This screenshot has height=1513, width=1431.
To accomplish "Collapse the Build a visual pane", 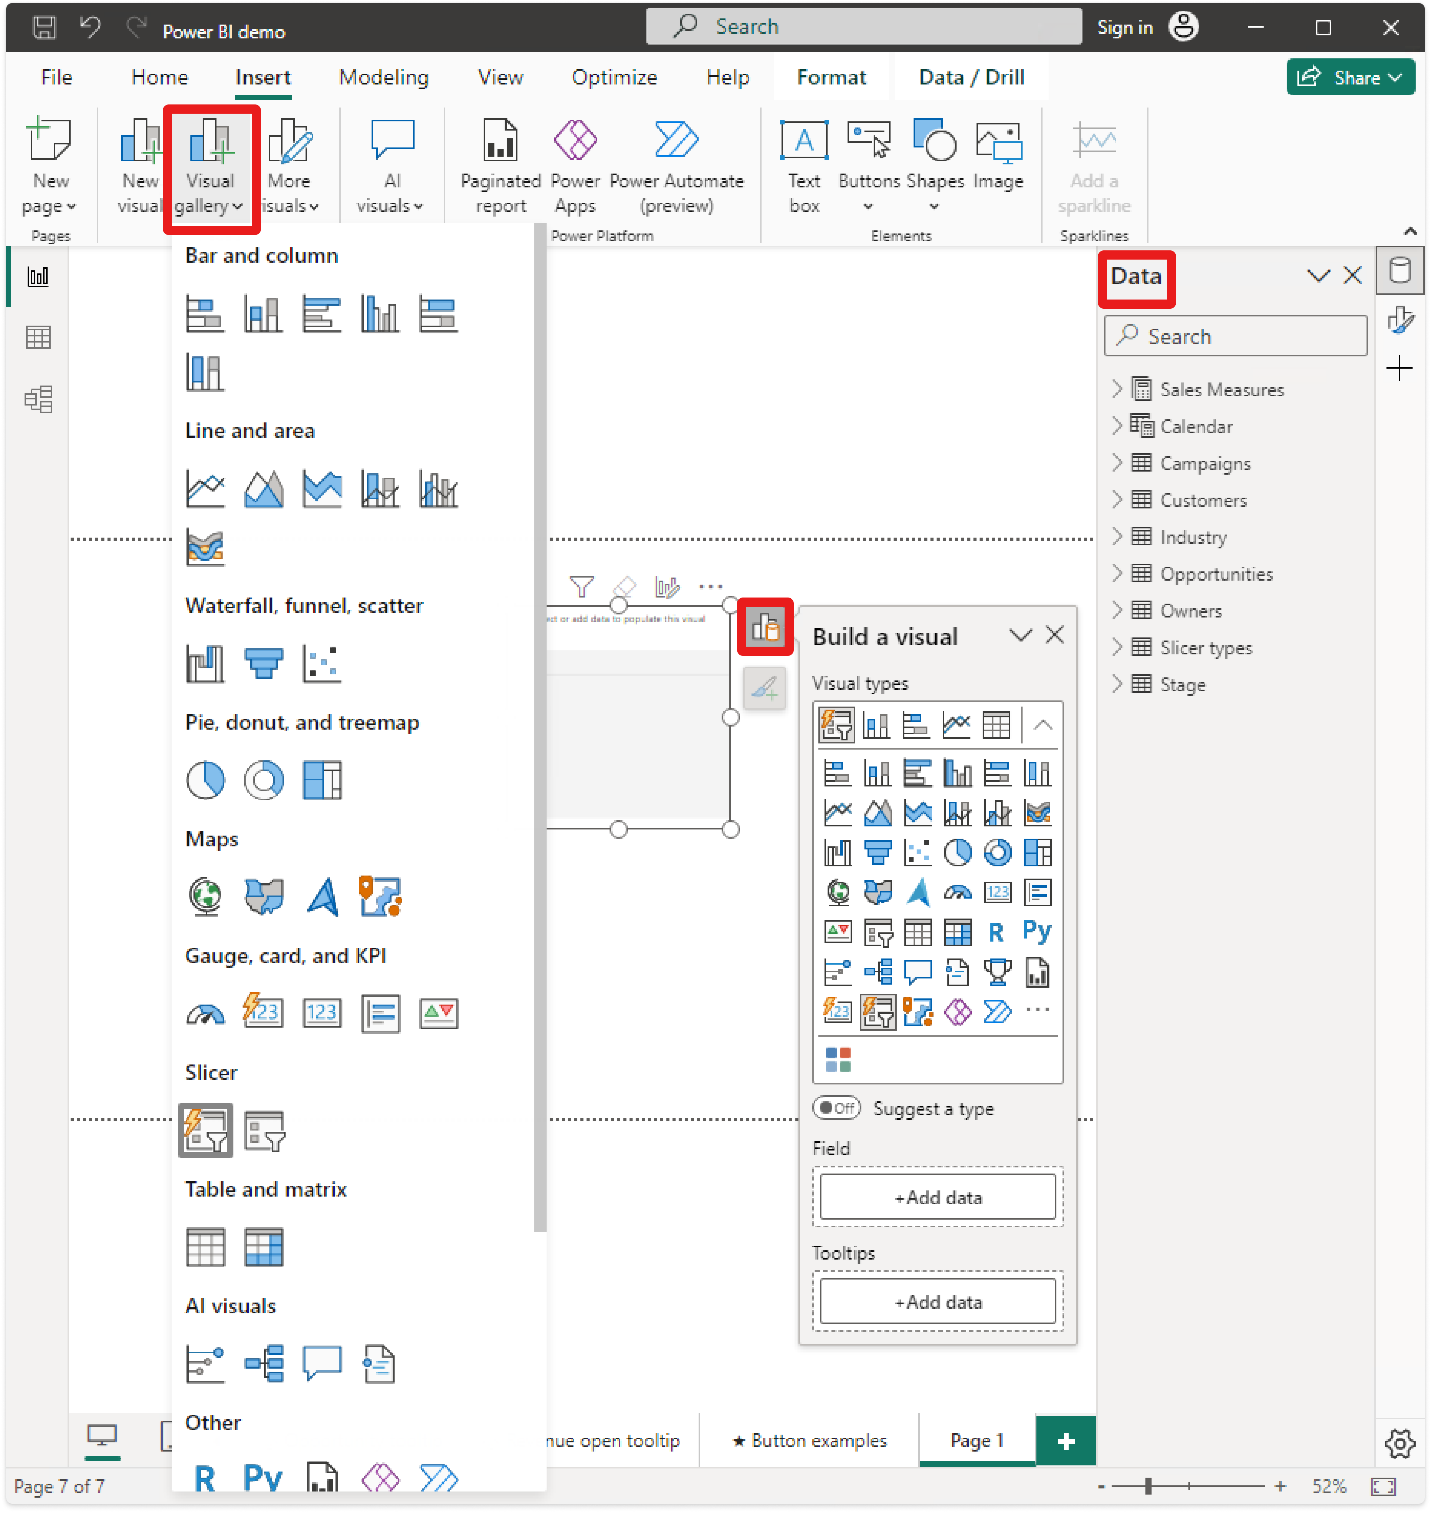I will pos(1021,636).
